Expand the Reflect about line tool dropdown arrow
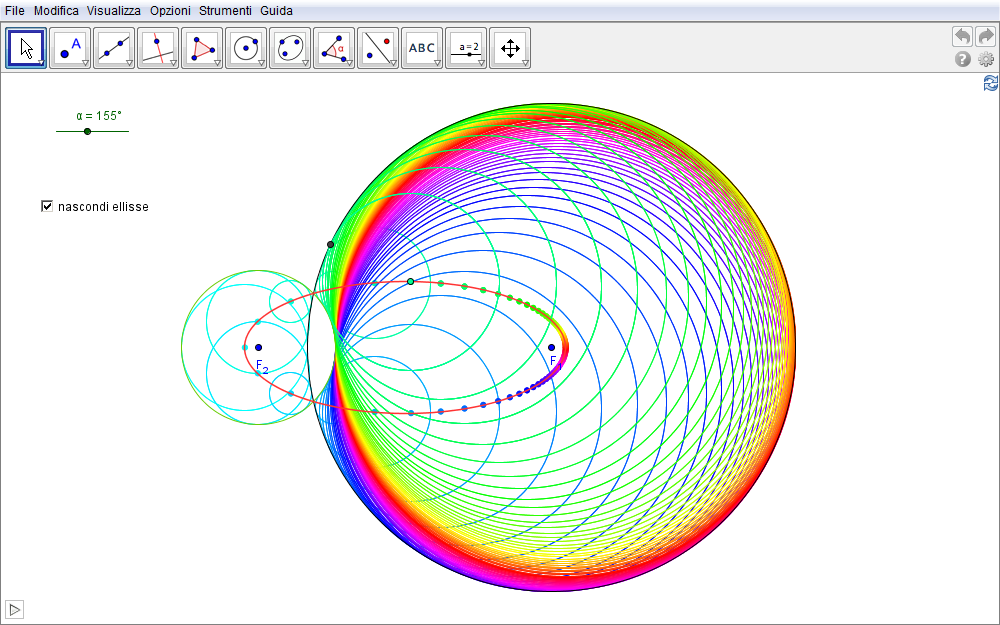 (393, 63)
